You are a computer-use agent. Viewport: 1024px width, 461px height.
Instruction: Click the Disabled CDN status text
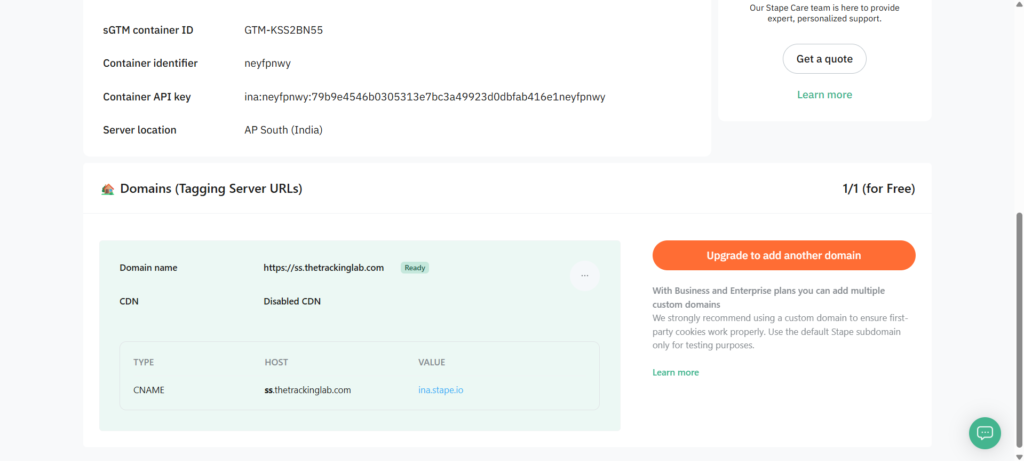(x=292, y=301)
